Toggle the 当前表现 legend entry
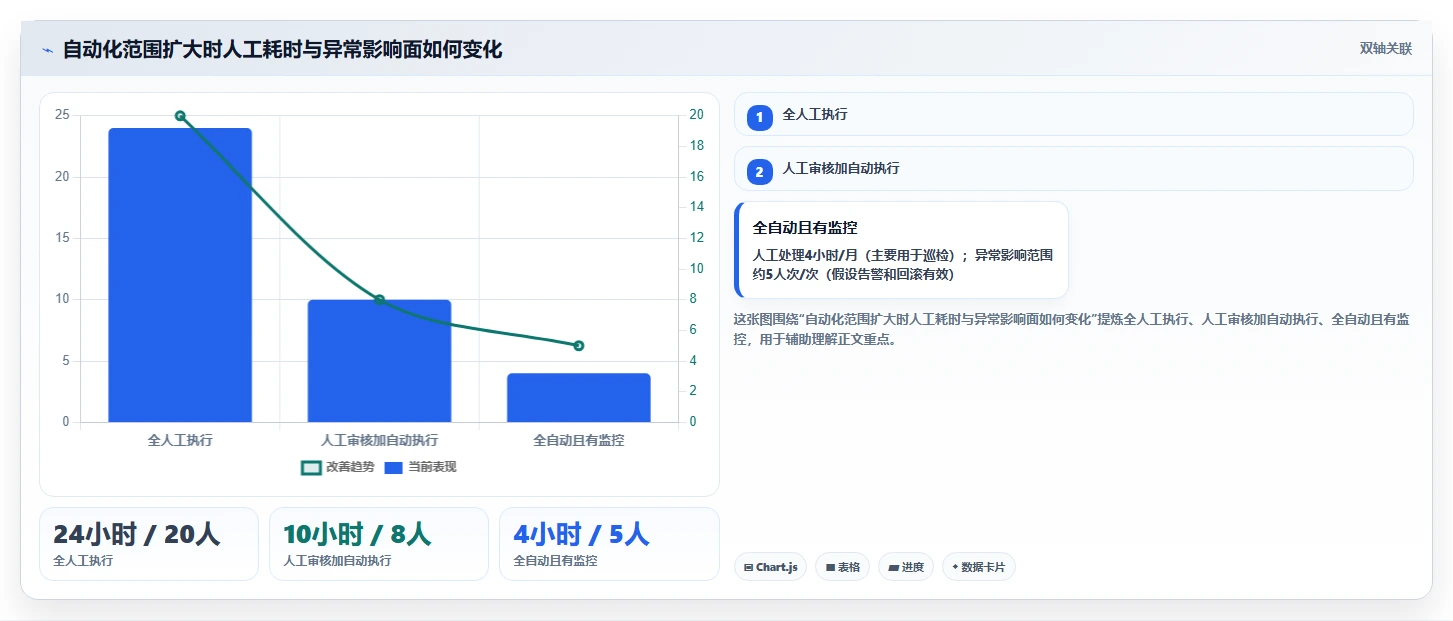Viewport: 1453px width, 621px height. [421, 467]
